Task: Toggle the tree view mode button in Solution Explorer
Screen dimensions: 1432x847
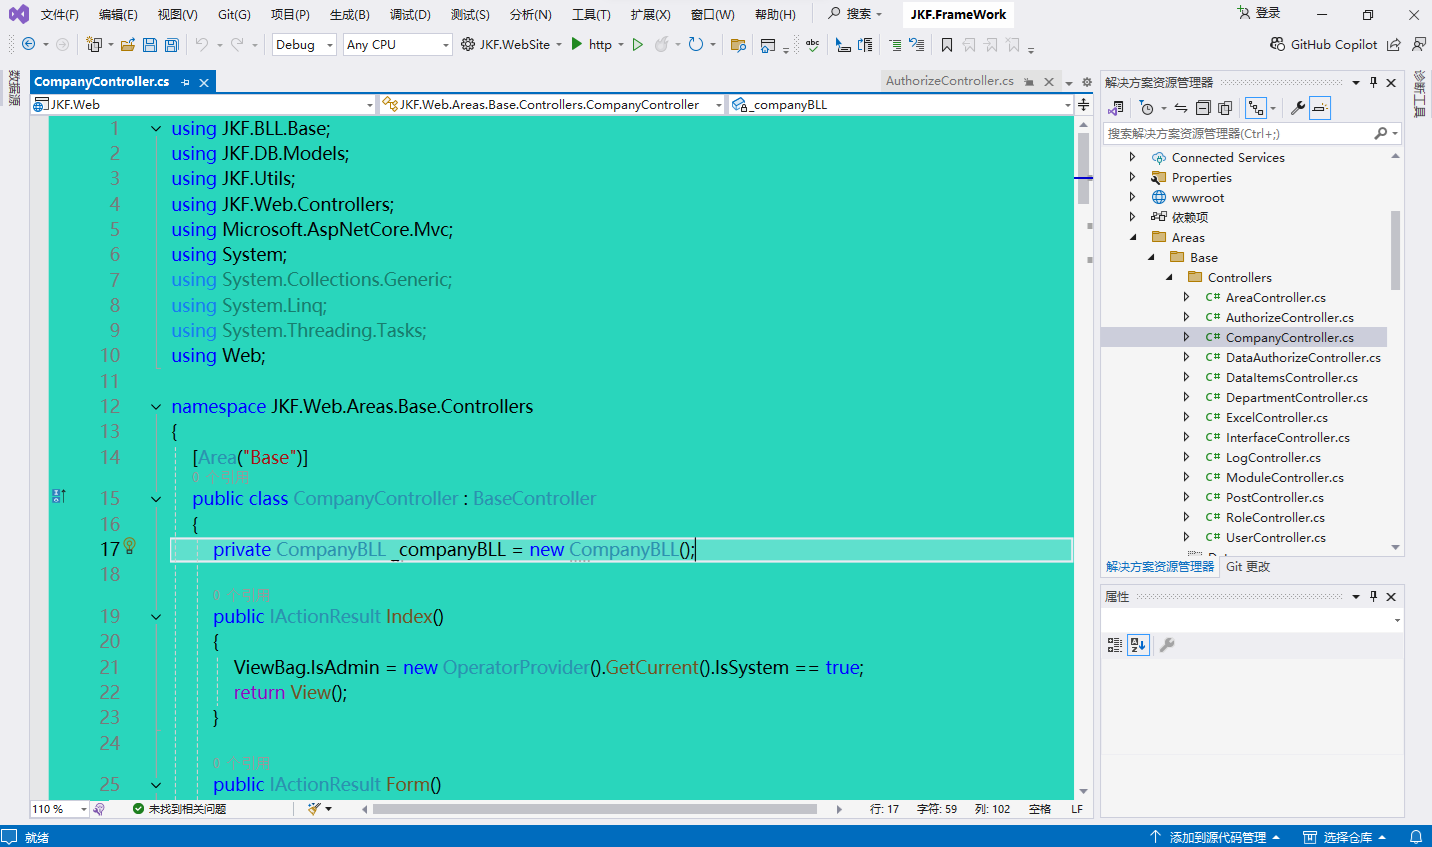Action: pos(1256,108)
